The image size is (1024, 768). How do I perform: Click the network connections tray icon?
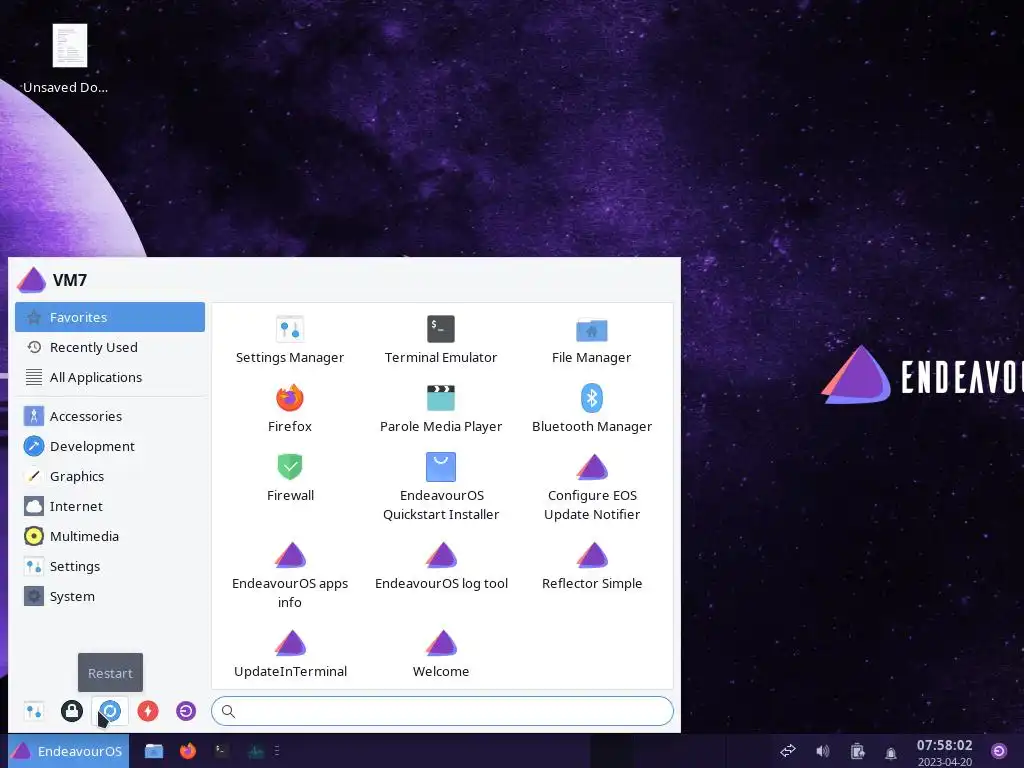pyautogui.click(x=788, y=751)
